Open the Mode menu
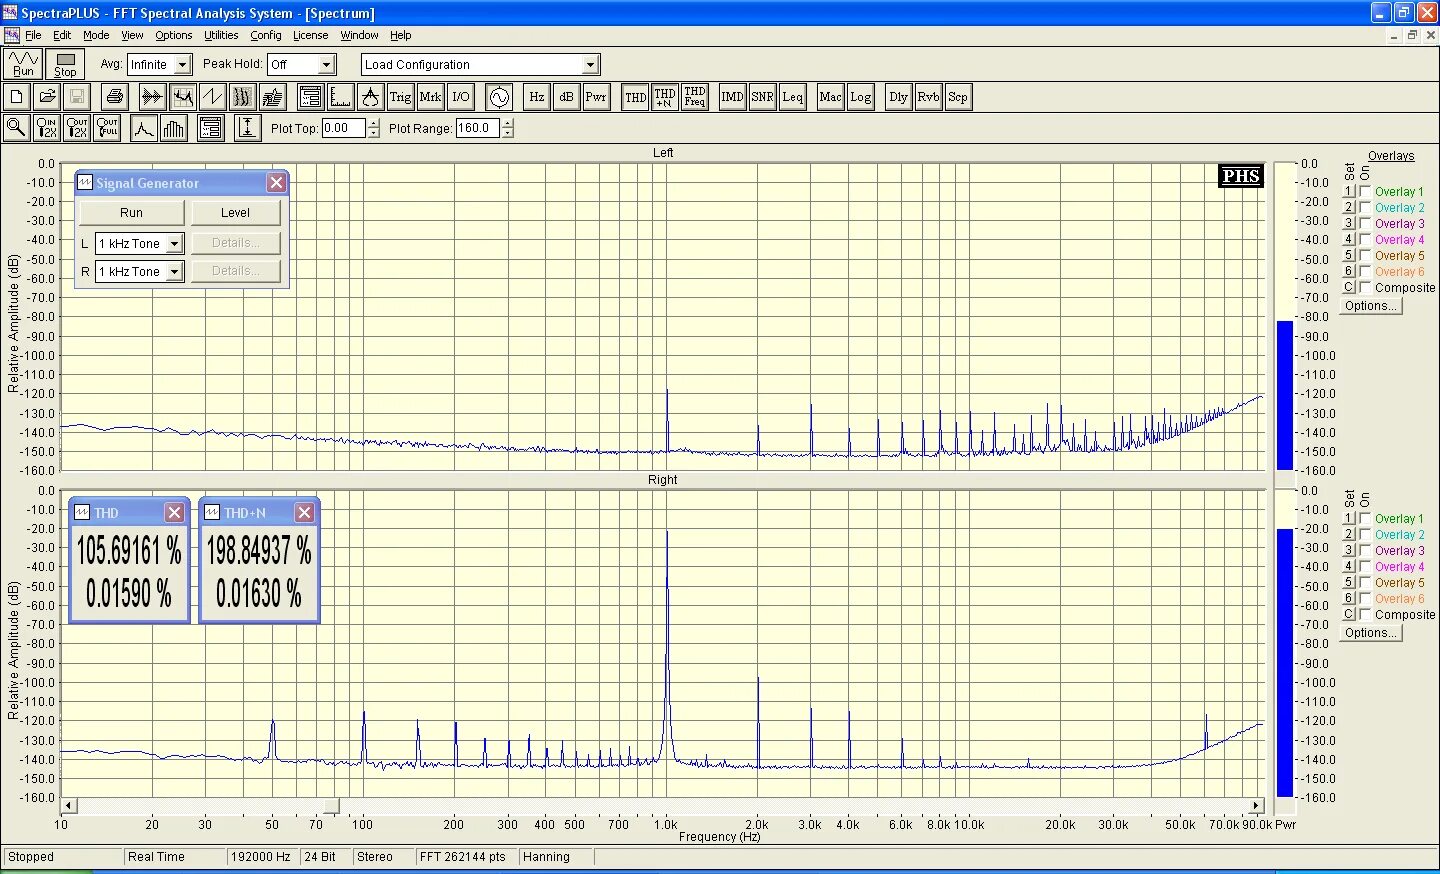Screen dimensions: 1440x874 (x=96, y=35)
